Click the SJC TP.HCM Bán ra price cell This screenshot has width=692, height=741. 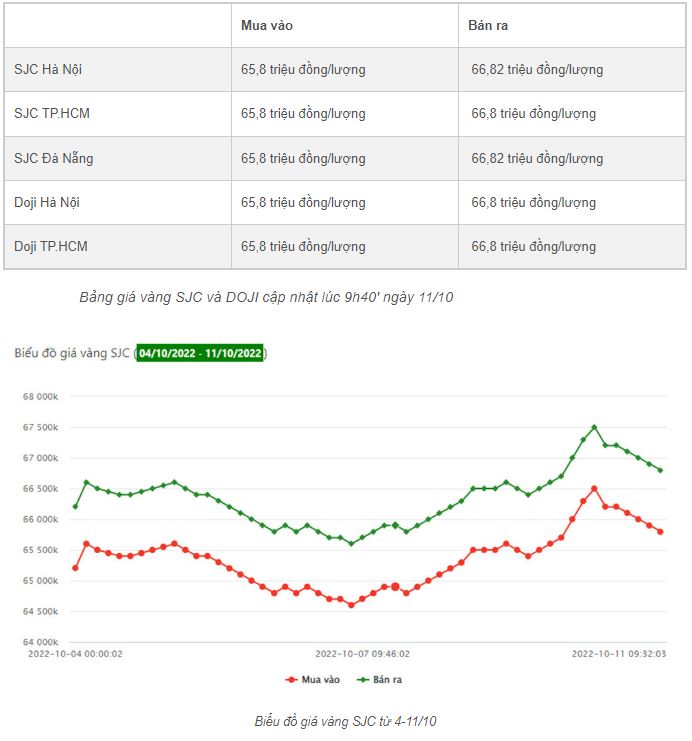tap(533, 114)
